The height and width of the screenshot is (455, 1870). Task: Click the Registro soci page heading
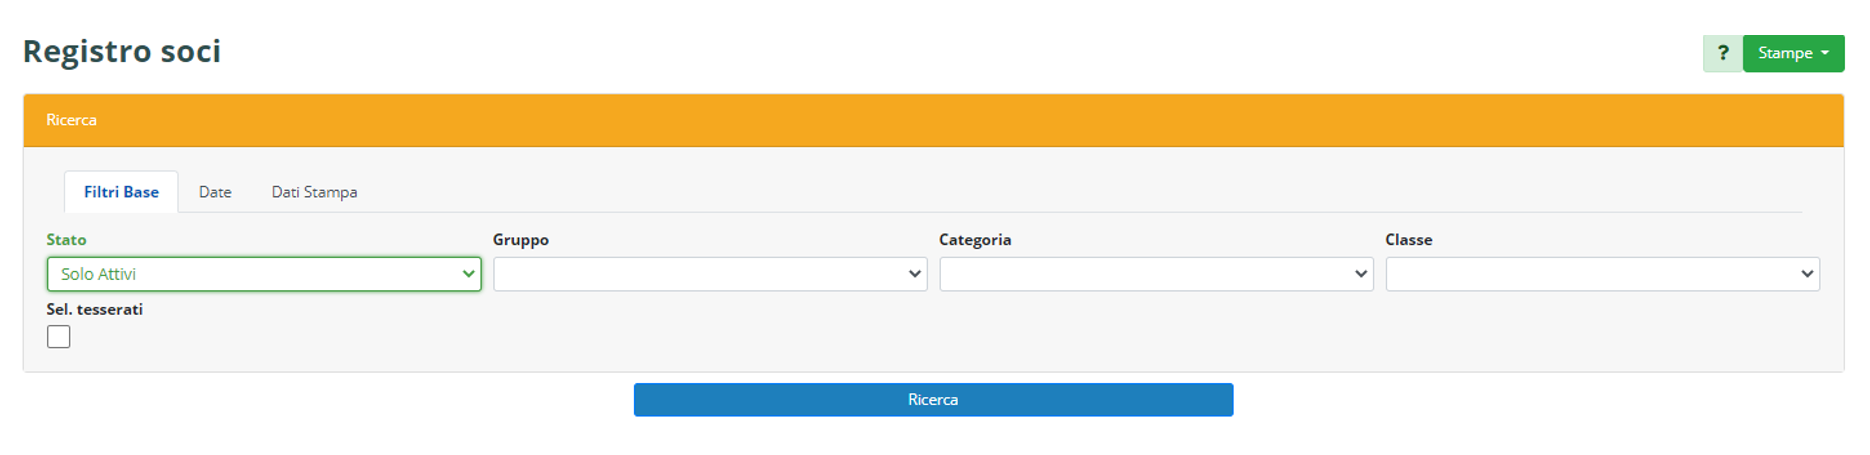pos(122,51)
